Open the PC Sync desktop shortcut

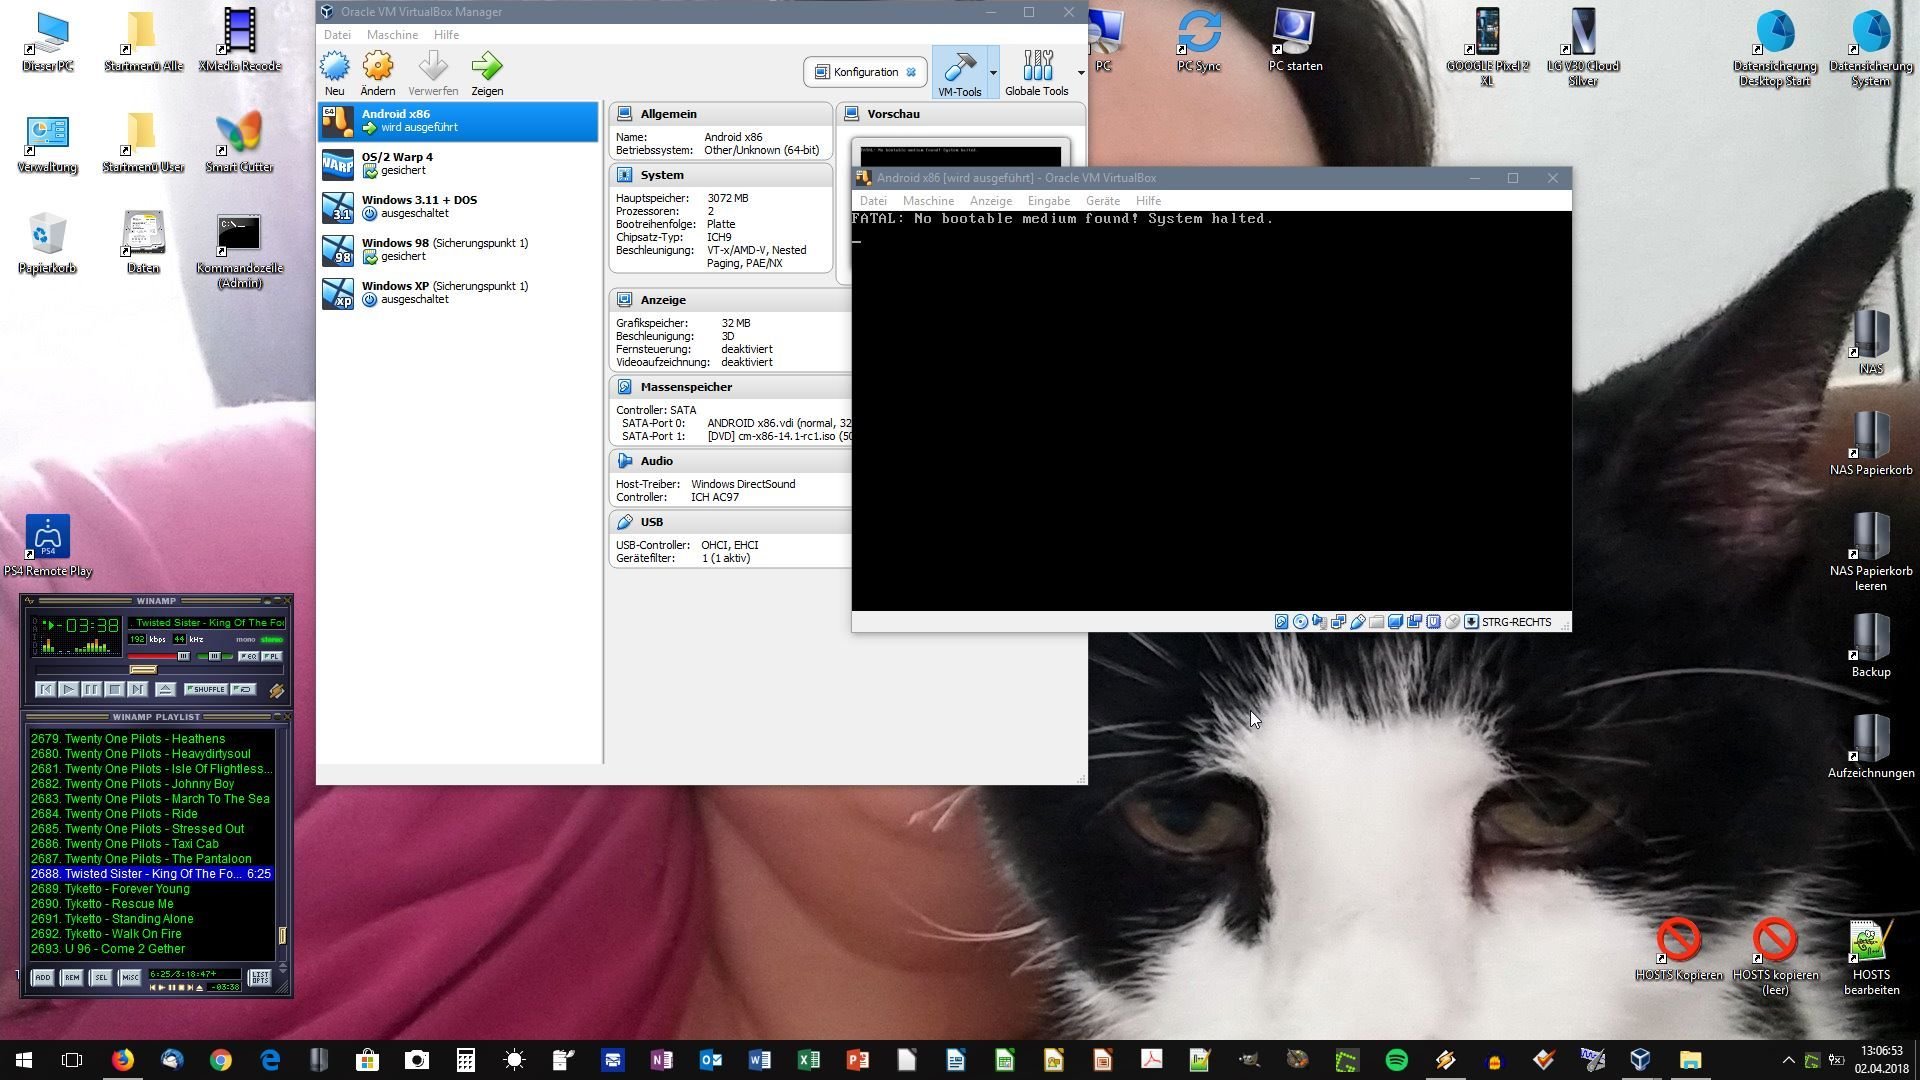1199,40
